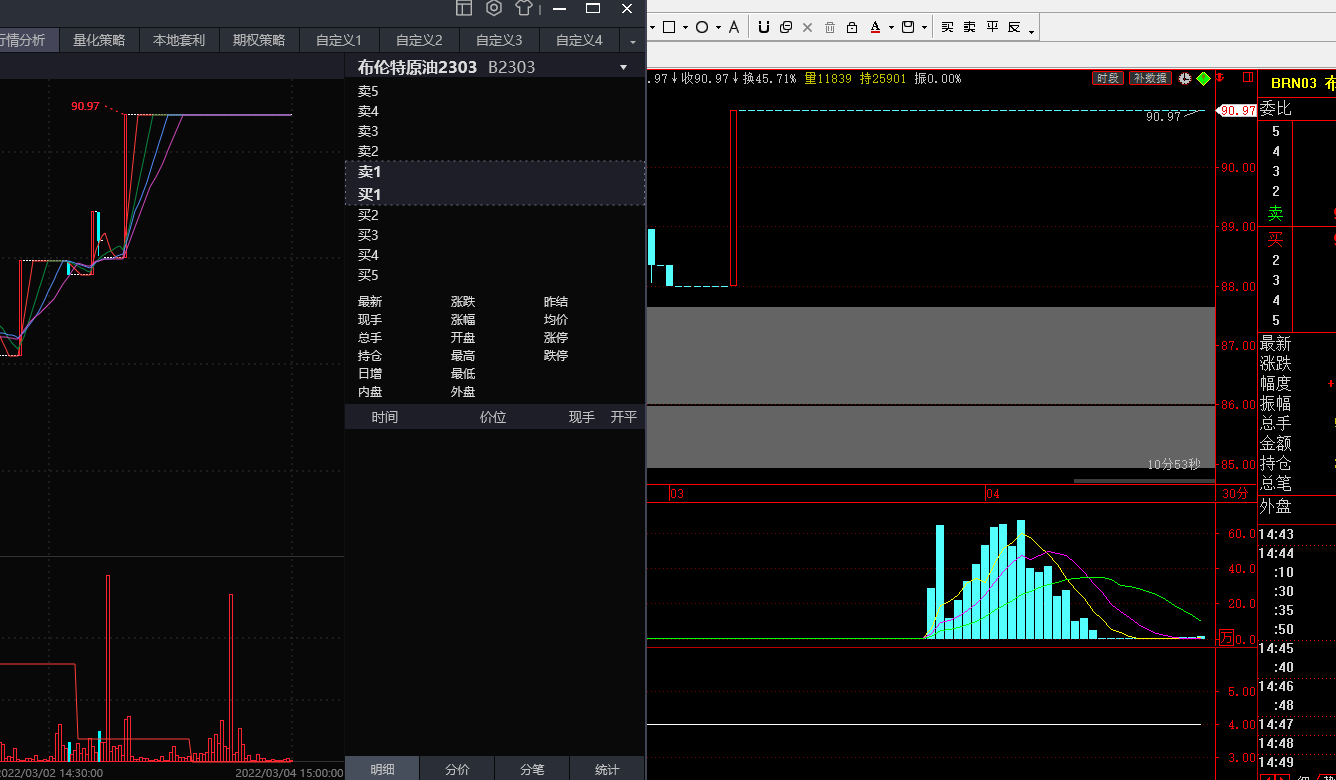Toggle the magnet snap tool
Viewport: 1336px width, 780px height.
click(764, 27)
